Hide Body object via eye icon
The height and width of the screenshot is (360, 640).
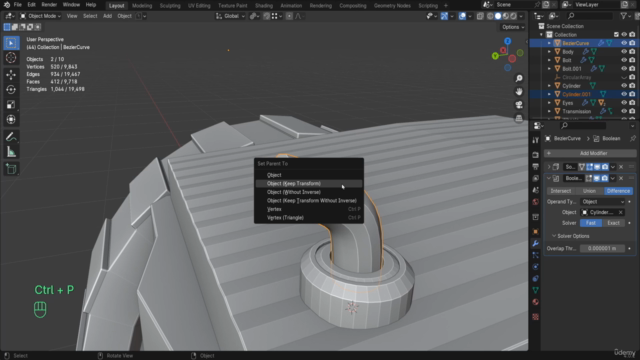624,52
